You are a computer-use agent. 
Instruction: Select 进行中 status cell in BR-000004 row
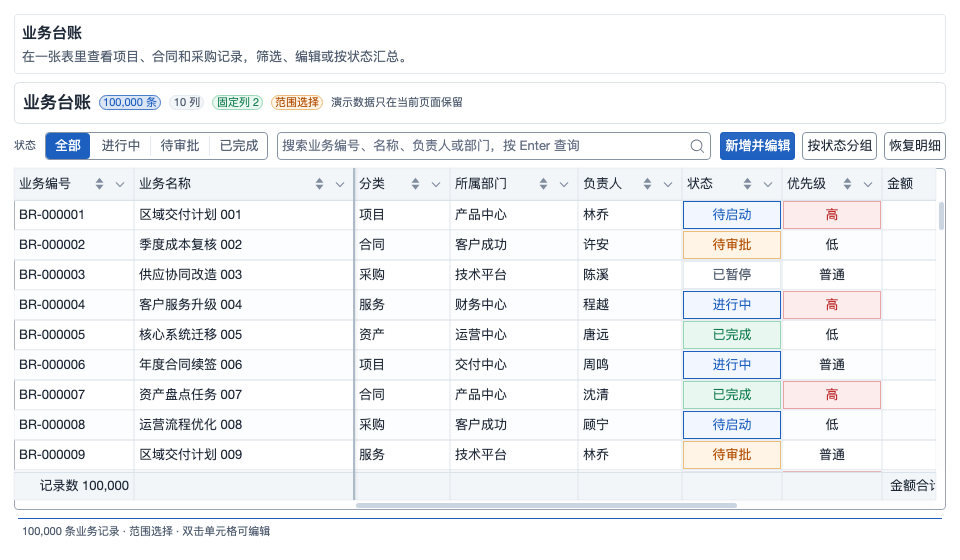coord(732,305)
